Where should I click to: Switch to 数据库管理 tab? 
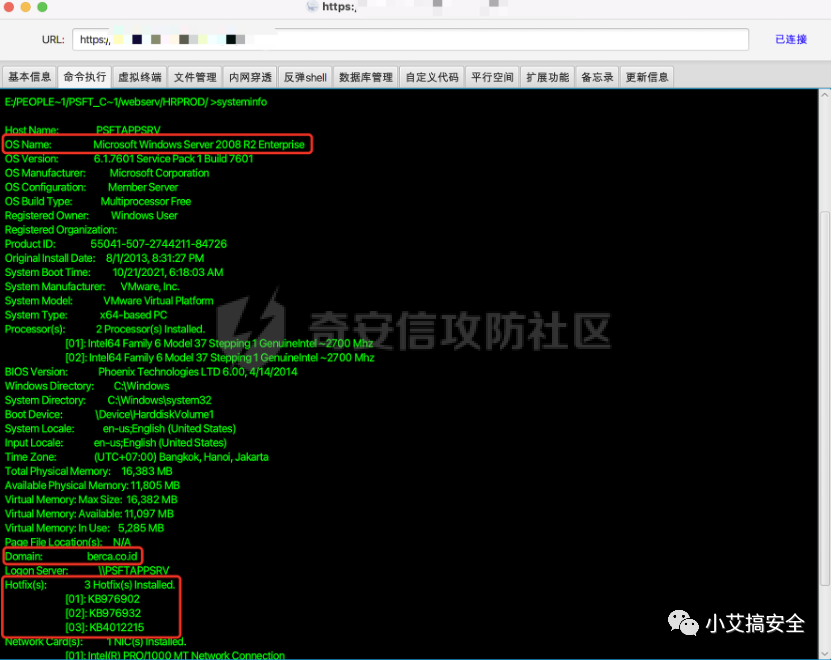[366, 77]
